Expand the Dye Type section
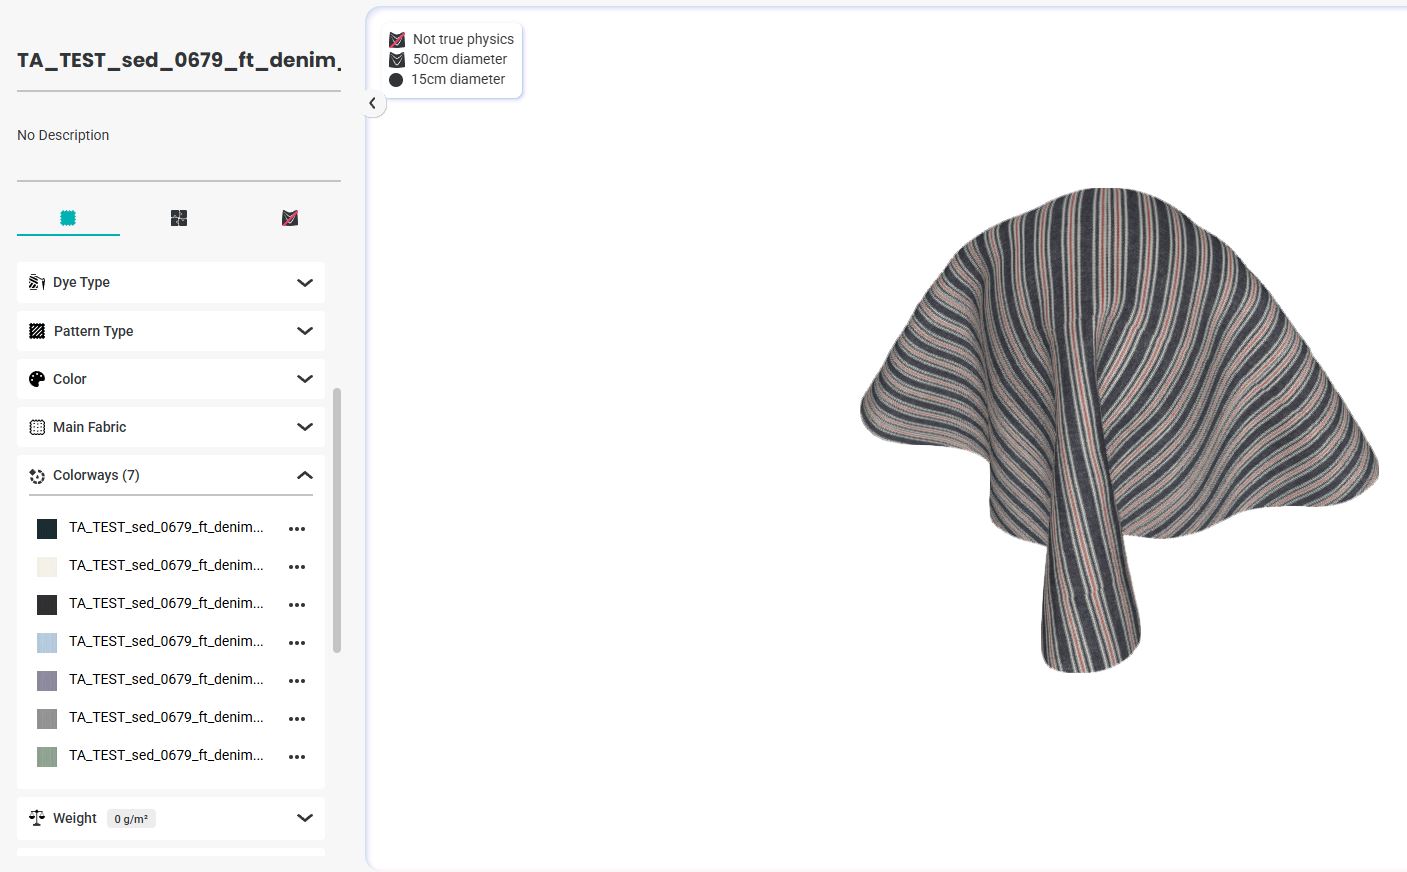1407x872 pixels. (305, 283)
